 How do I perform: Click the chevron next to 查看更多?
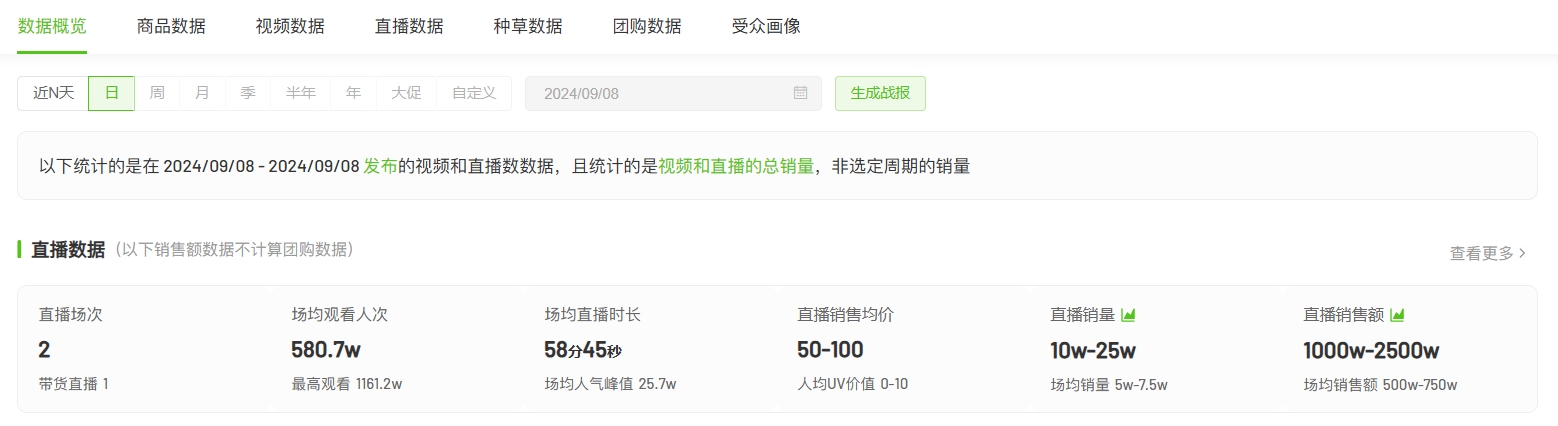(x=1523, y=254)
